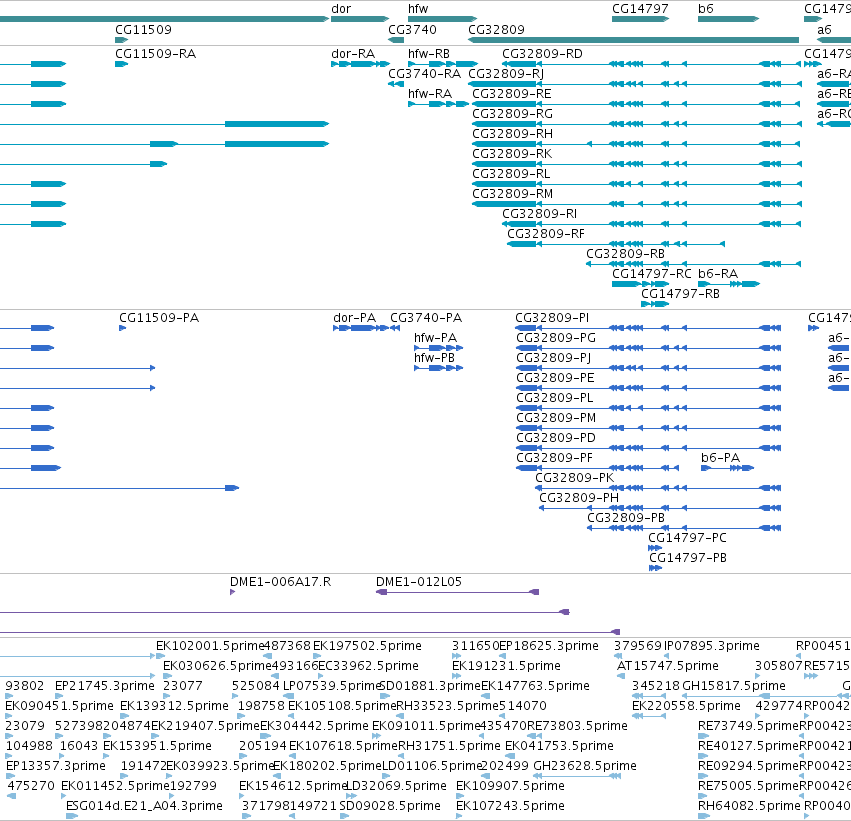This screenshot has width=851, height=821.
Task: Select the CG32809-PB protein label
Action: point(626,518)
